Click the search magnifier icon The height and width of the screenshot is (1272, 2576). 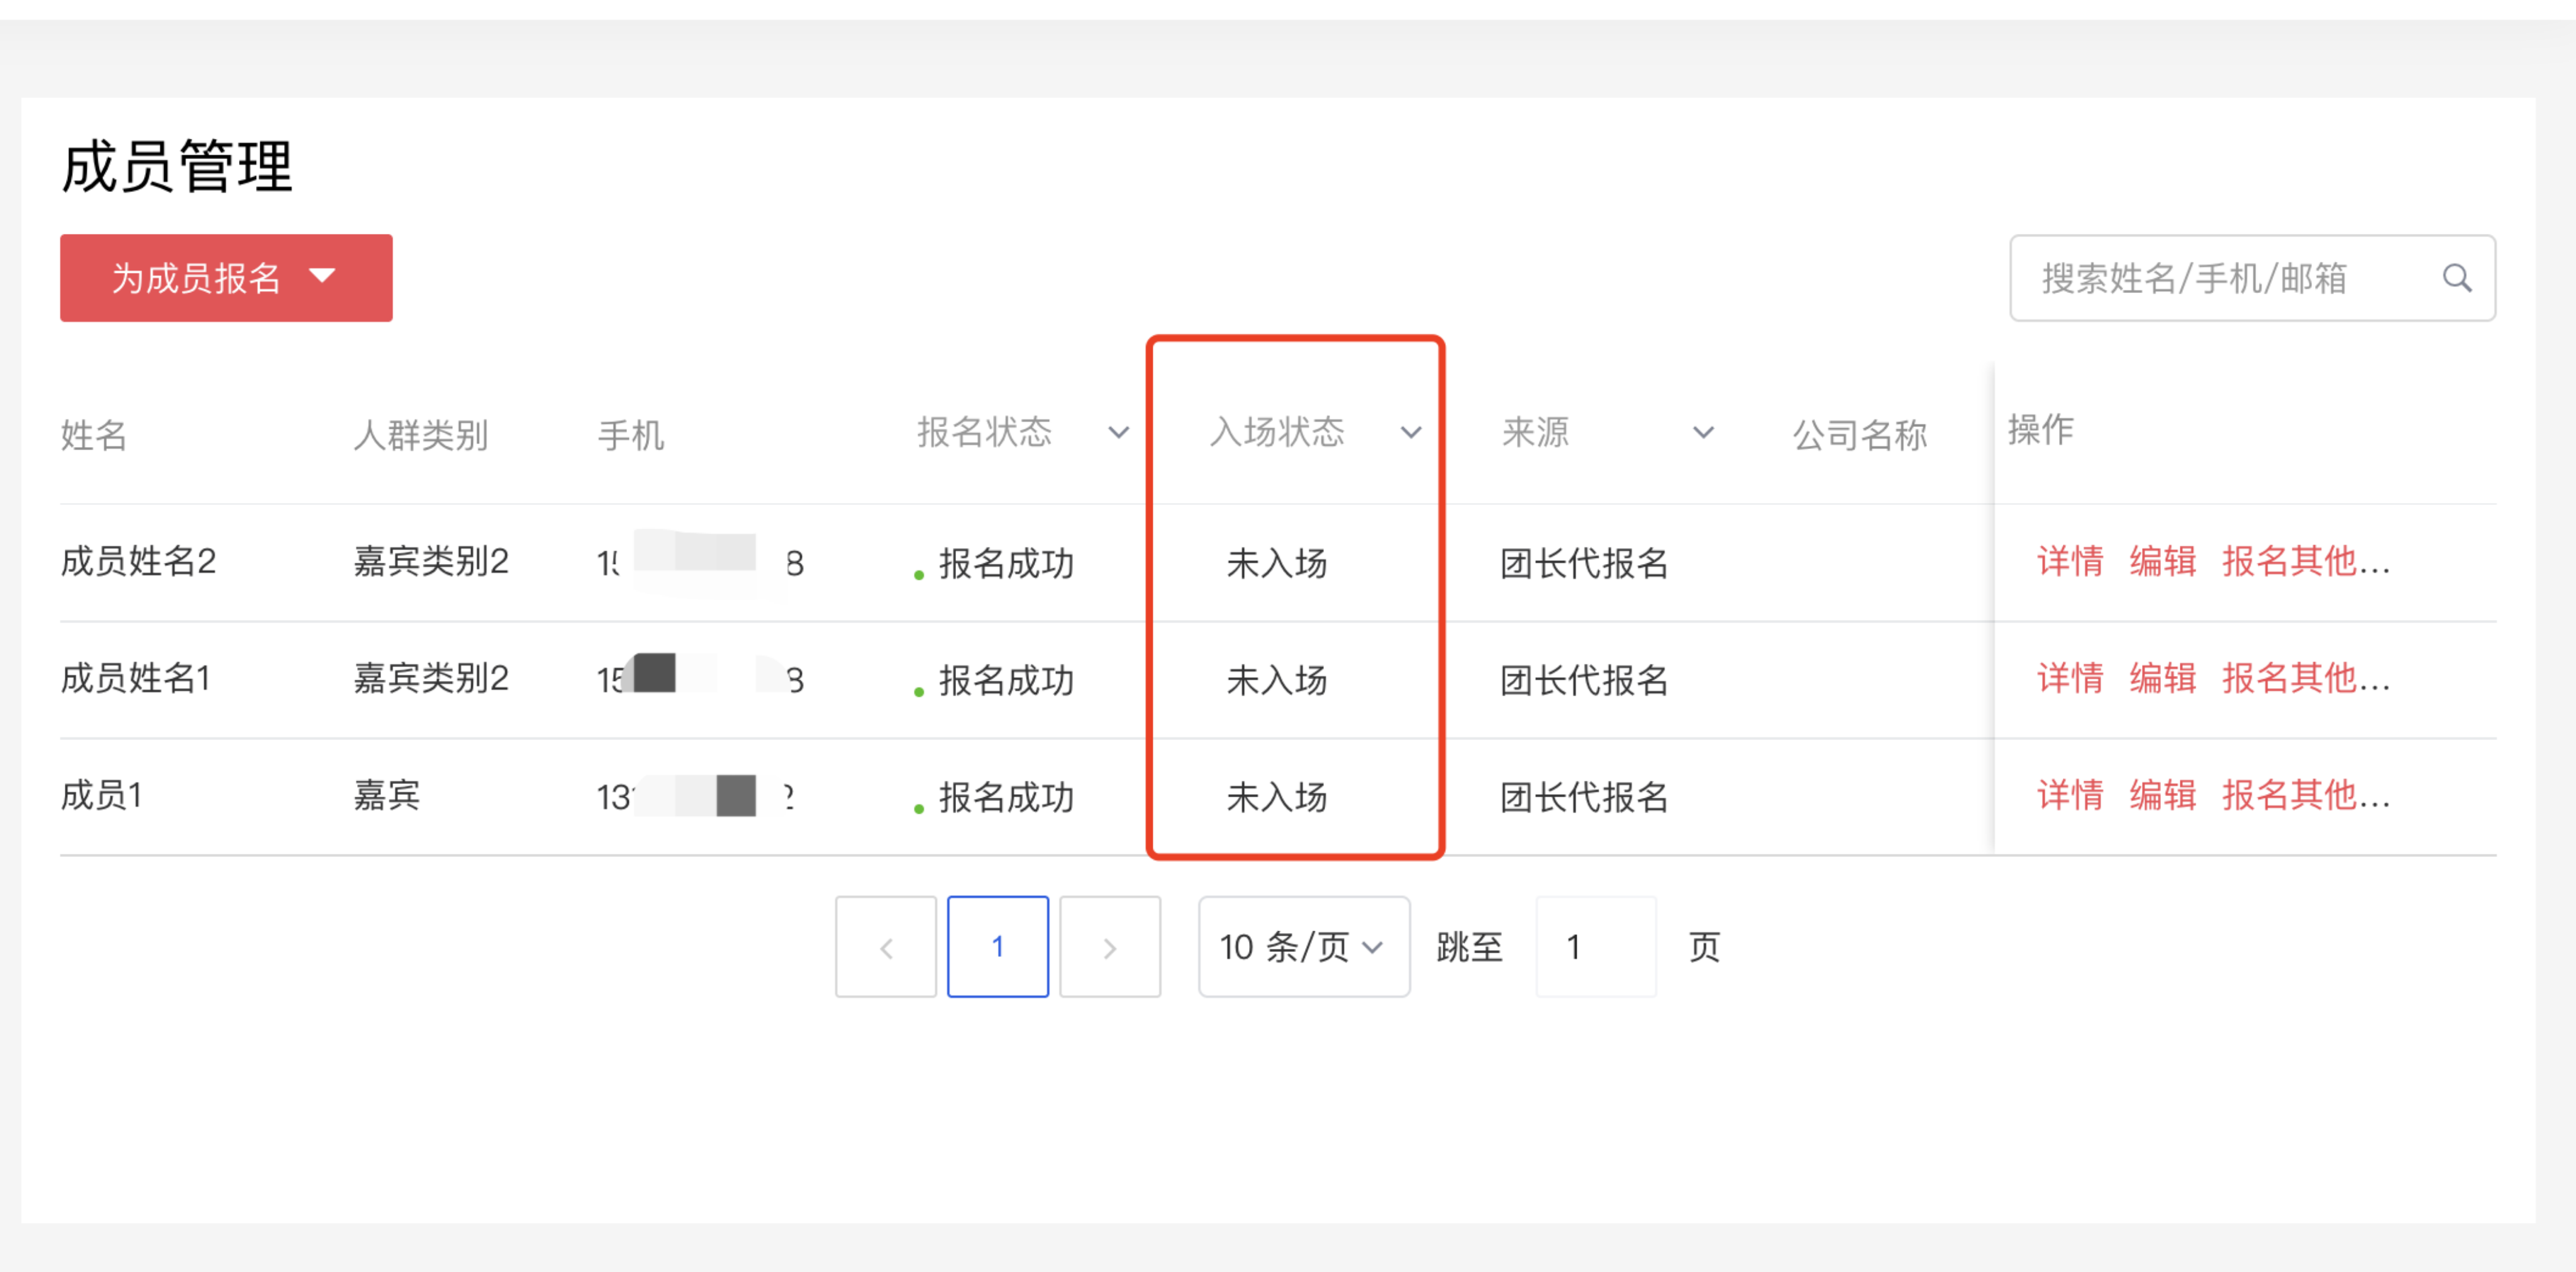[x=2456, y=278]
